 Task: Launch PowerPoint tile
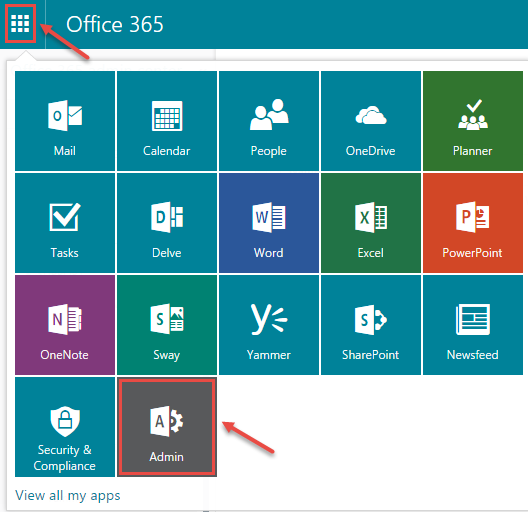pos(473,223)
